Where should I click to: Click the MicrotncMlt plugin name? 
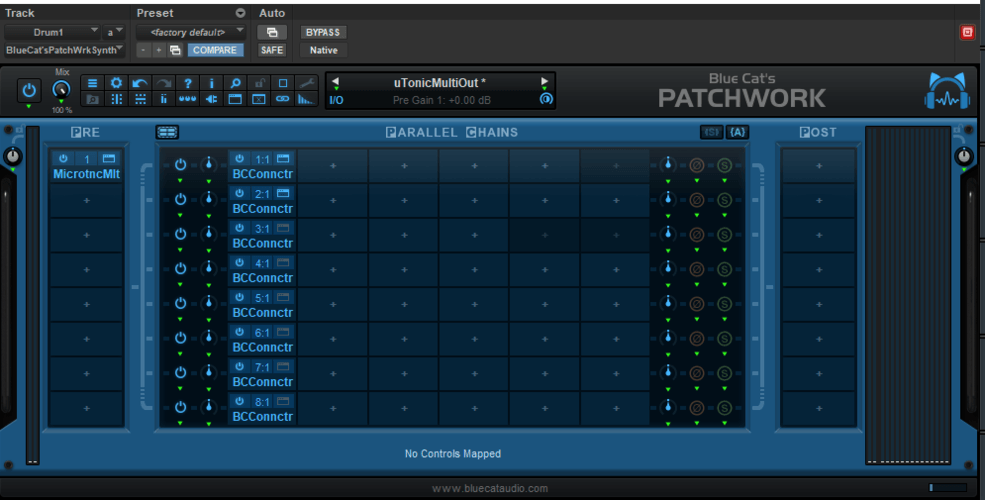click(87, 174)
